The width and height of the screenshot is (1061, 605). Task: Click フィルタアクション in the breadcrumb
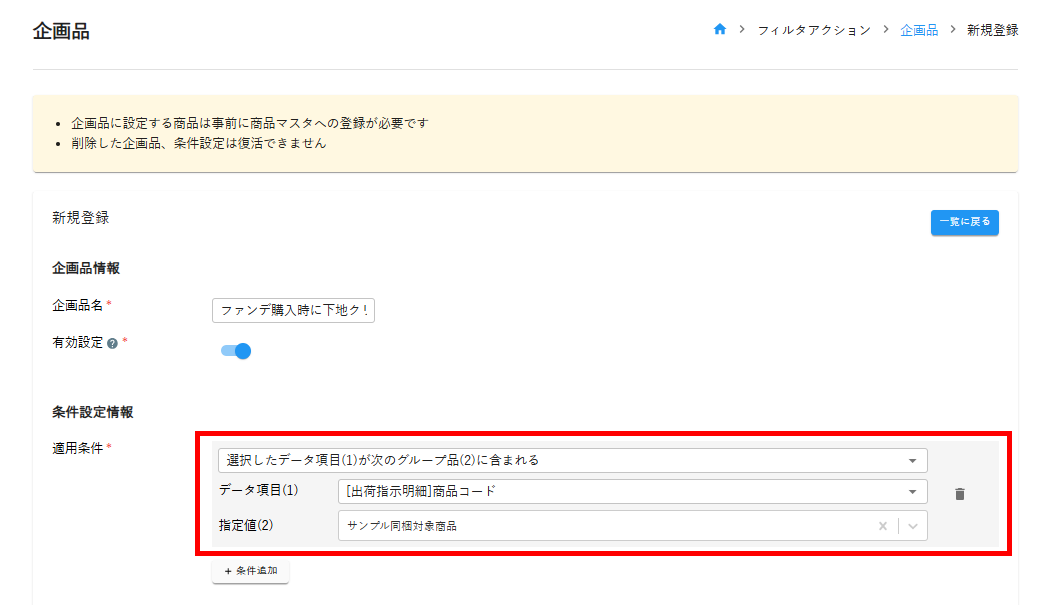click(x=813, y=30)
